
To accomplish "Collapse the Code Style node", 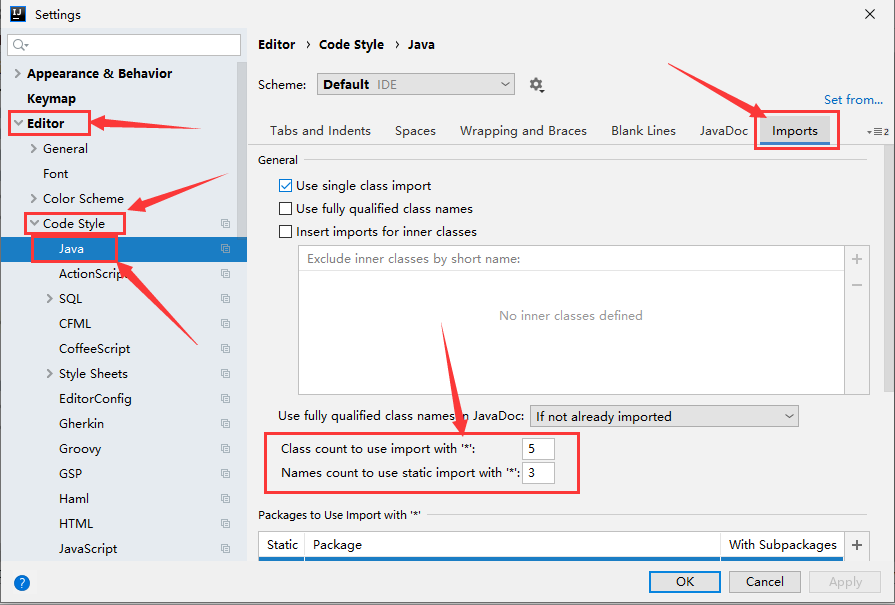I will click(x=34, y=224).
